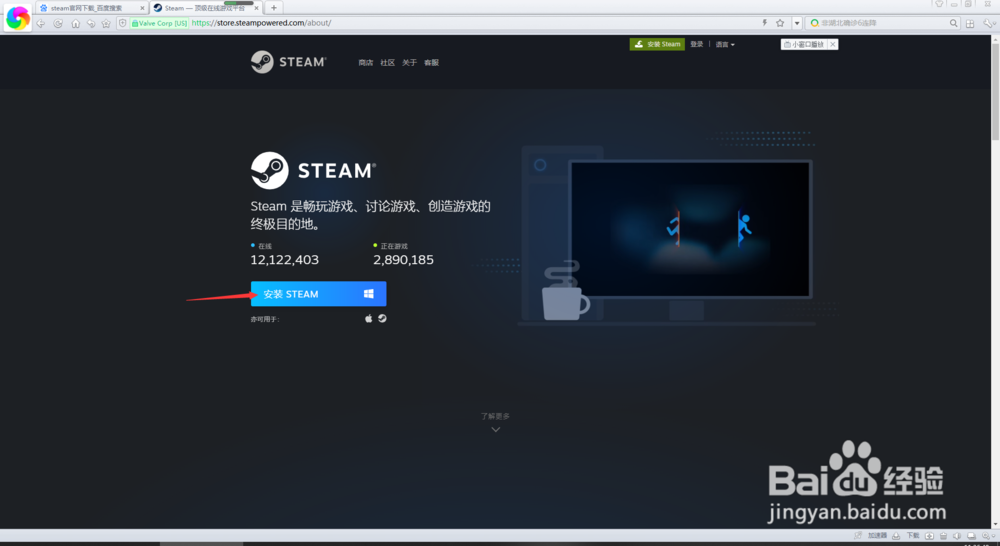Click the in-game count 2,890,185
Image resolution: width=1000 pixels, height=546 pixels.
(x=403, y=260)
